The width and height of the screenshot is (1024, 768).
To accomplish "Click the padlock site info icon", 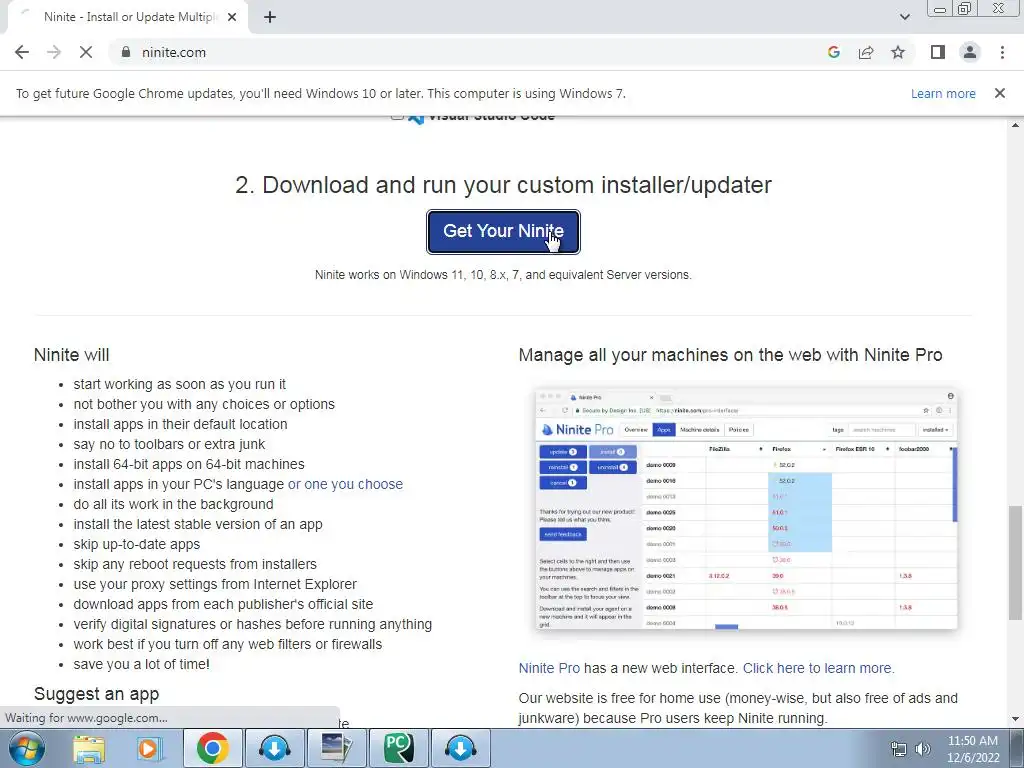I will [x=126, y=52].
